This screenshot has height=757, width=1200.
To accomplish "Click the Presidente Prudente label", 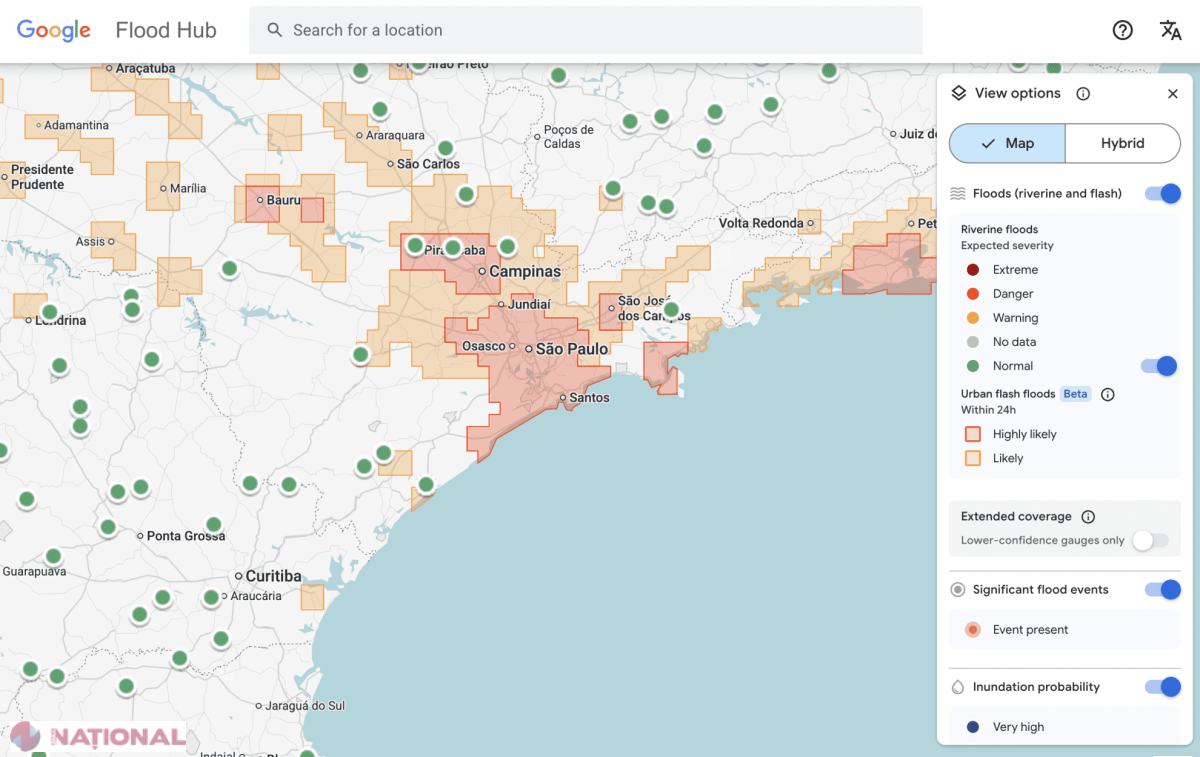I will click(x=42, y=177).
